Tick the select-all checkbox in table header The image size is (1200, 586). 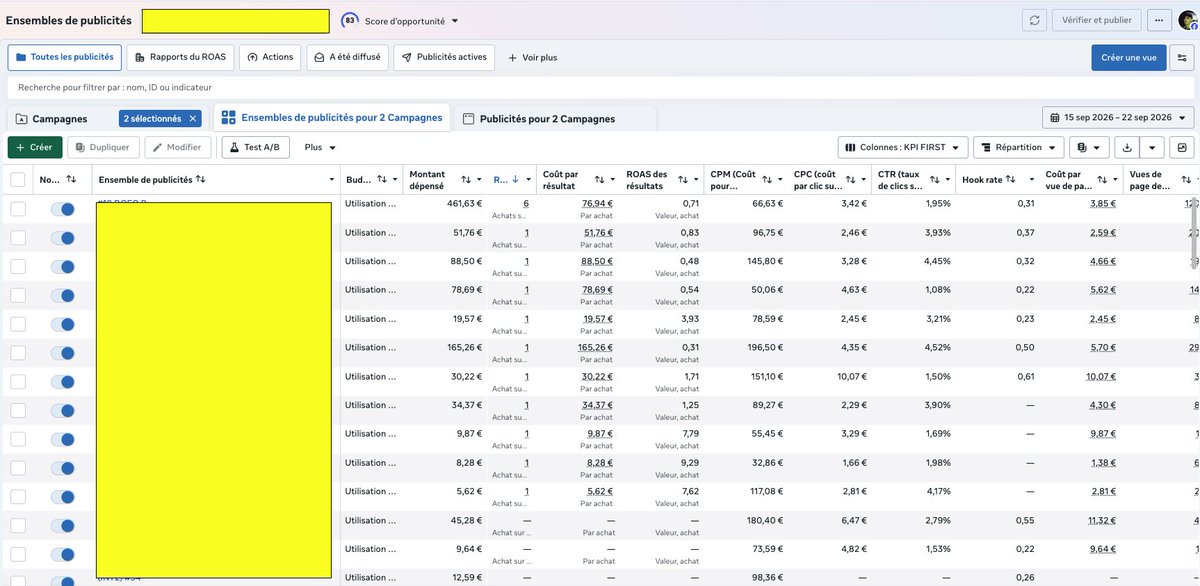(x=18, y=180)
